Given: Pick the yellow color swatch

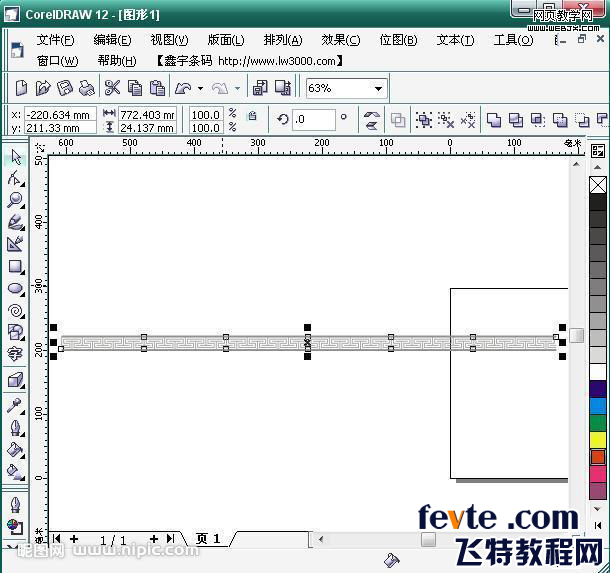Looking at the screenshot, I should click(x=598, y=440).
